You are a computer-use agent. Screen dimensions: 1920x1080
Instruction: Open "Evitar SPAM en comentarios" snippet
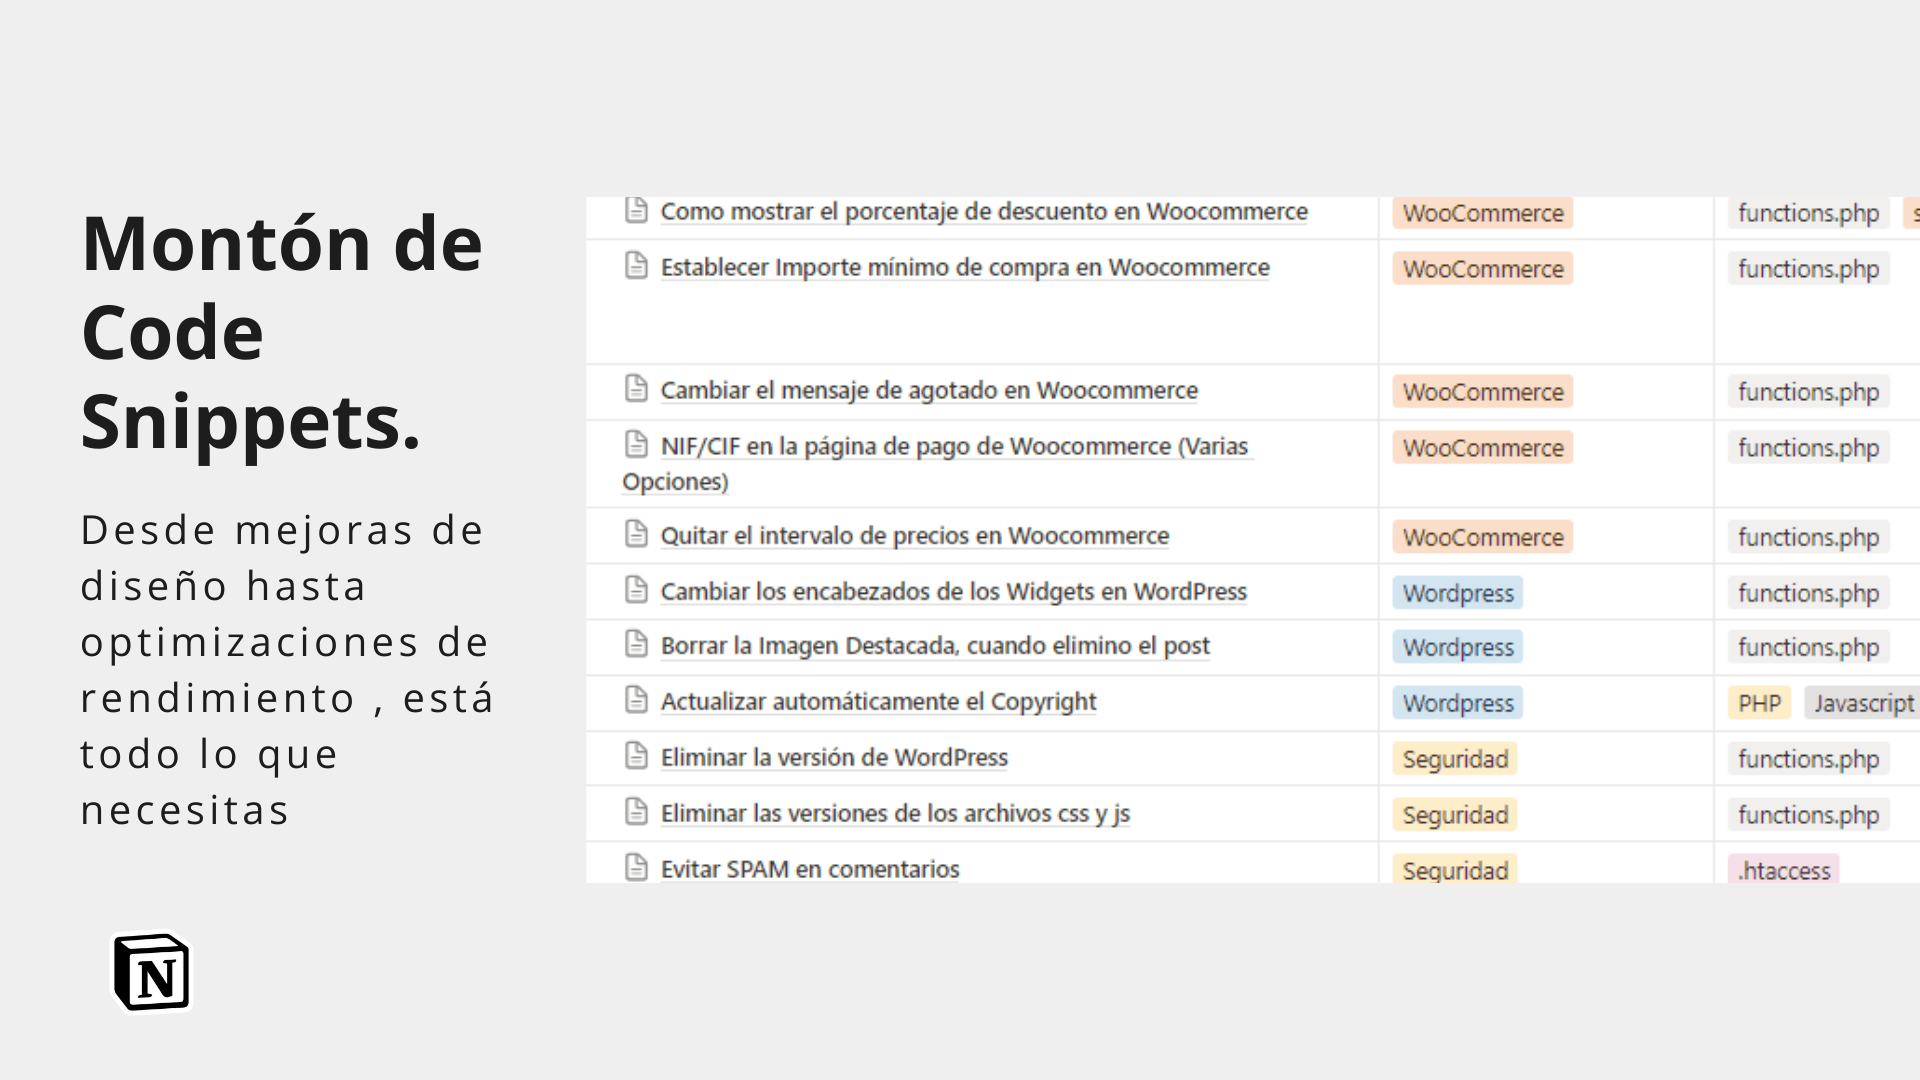pyautogui.click(x=809, y=868)
